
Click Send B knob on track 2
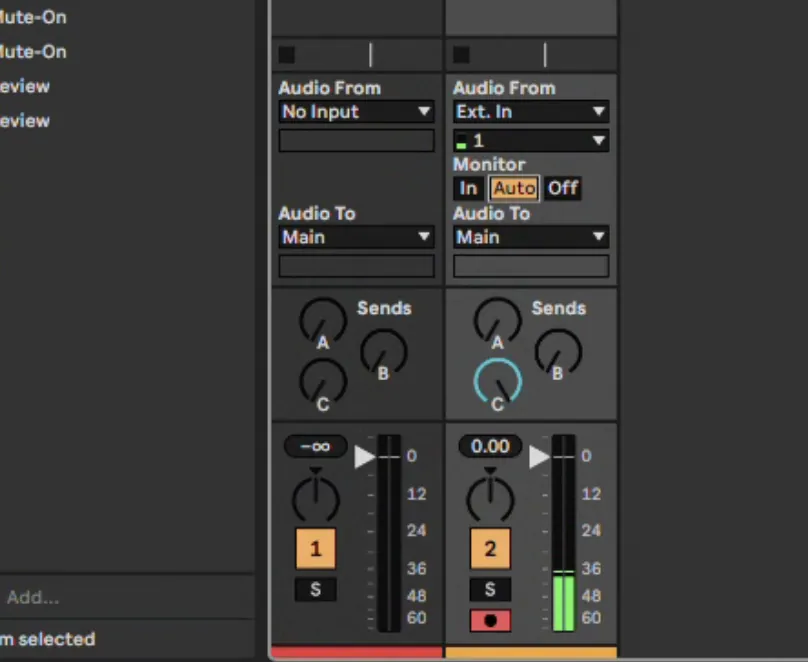click(558, 353)
